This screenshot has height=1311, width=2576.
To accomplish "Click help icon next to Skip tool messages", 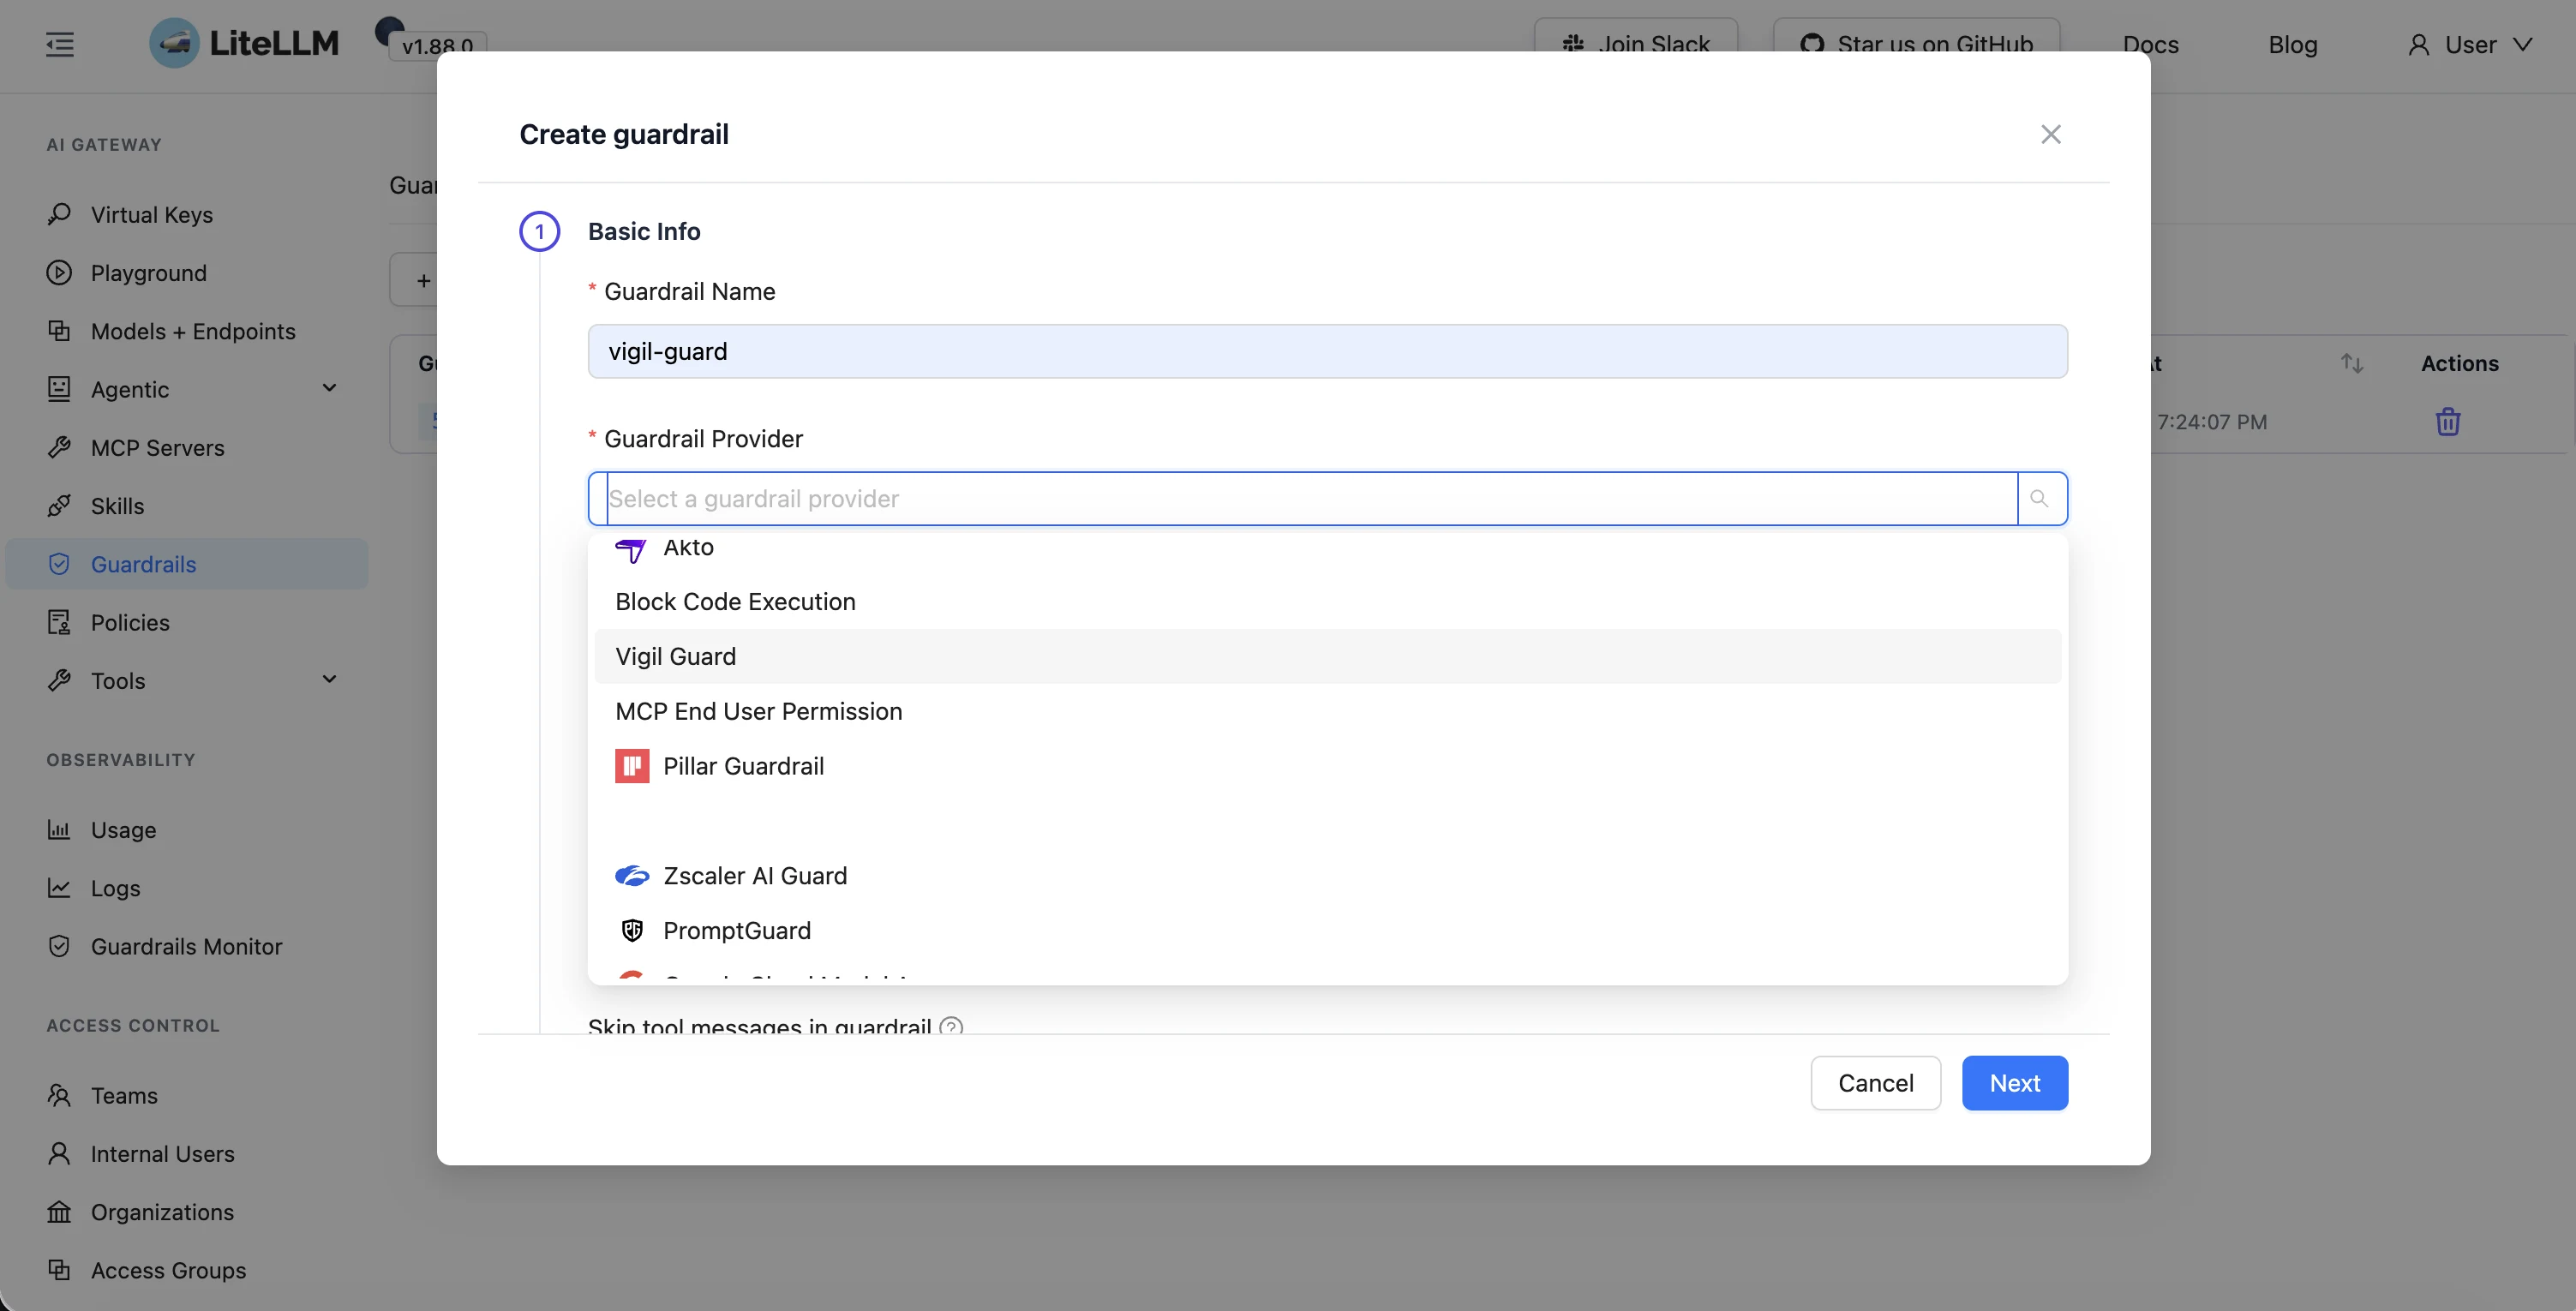I will 951,1026.
